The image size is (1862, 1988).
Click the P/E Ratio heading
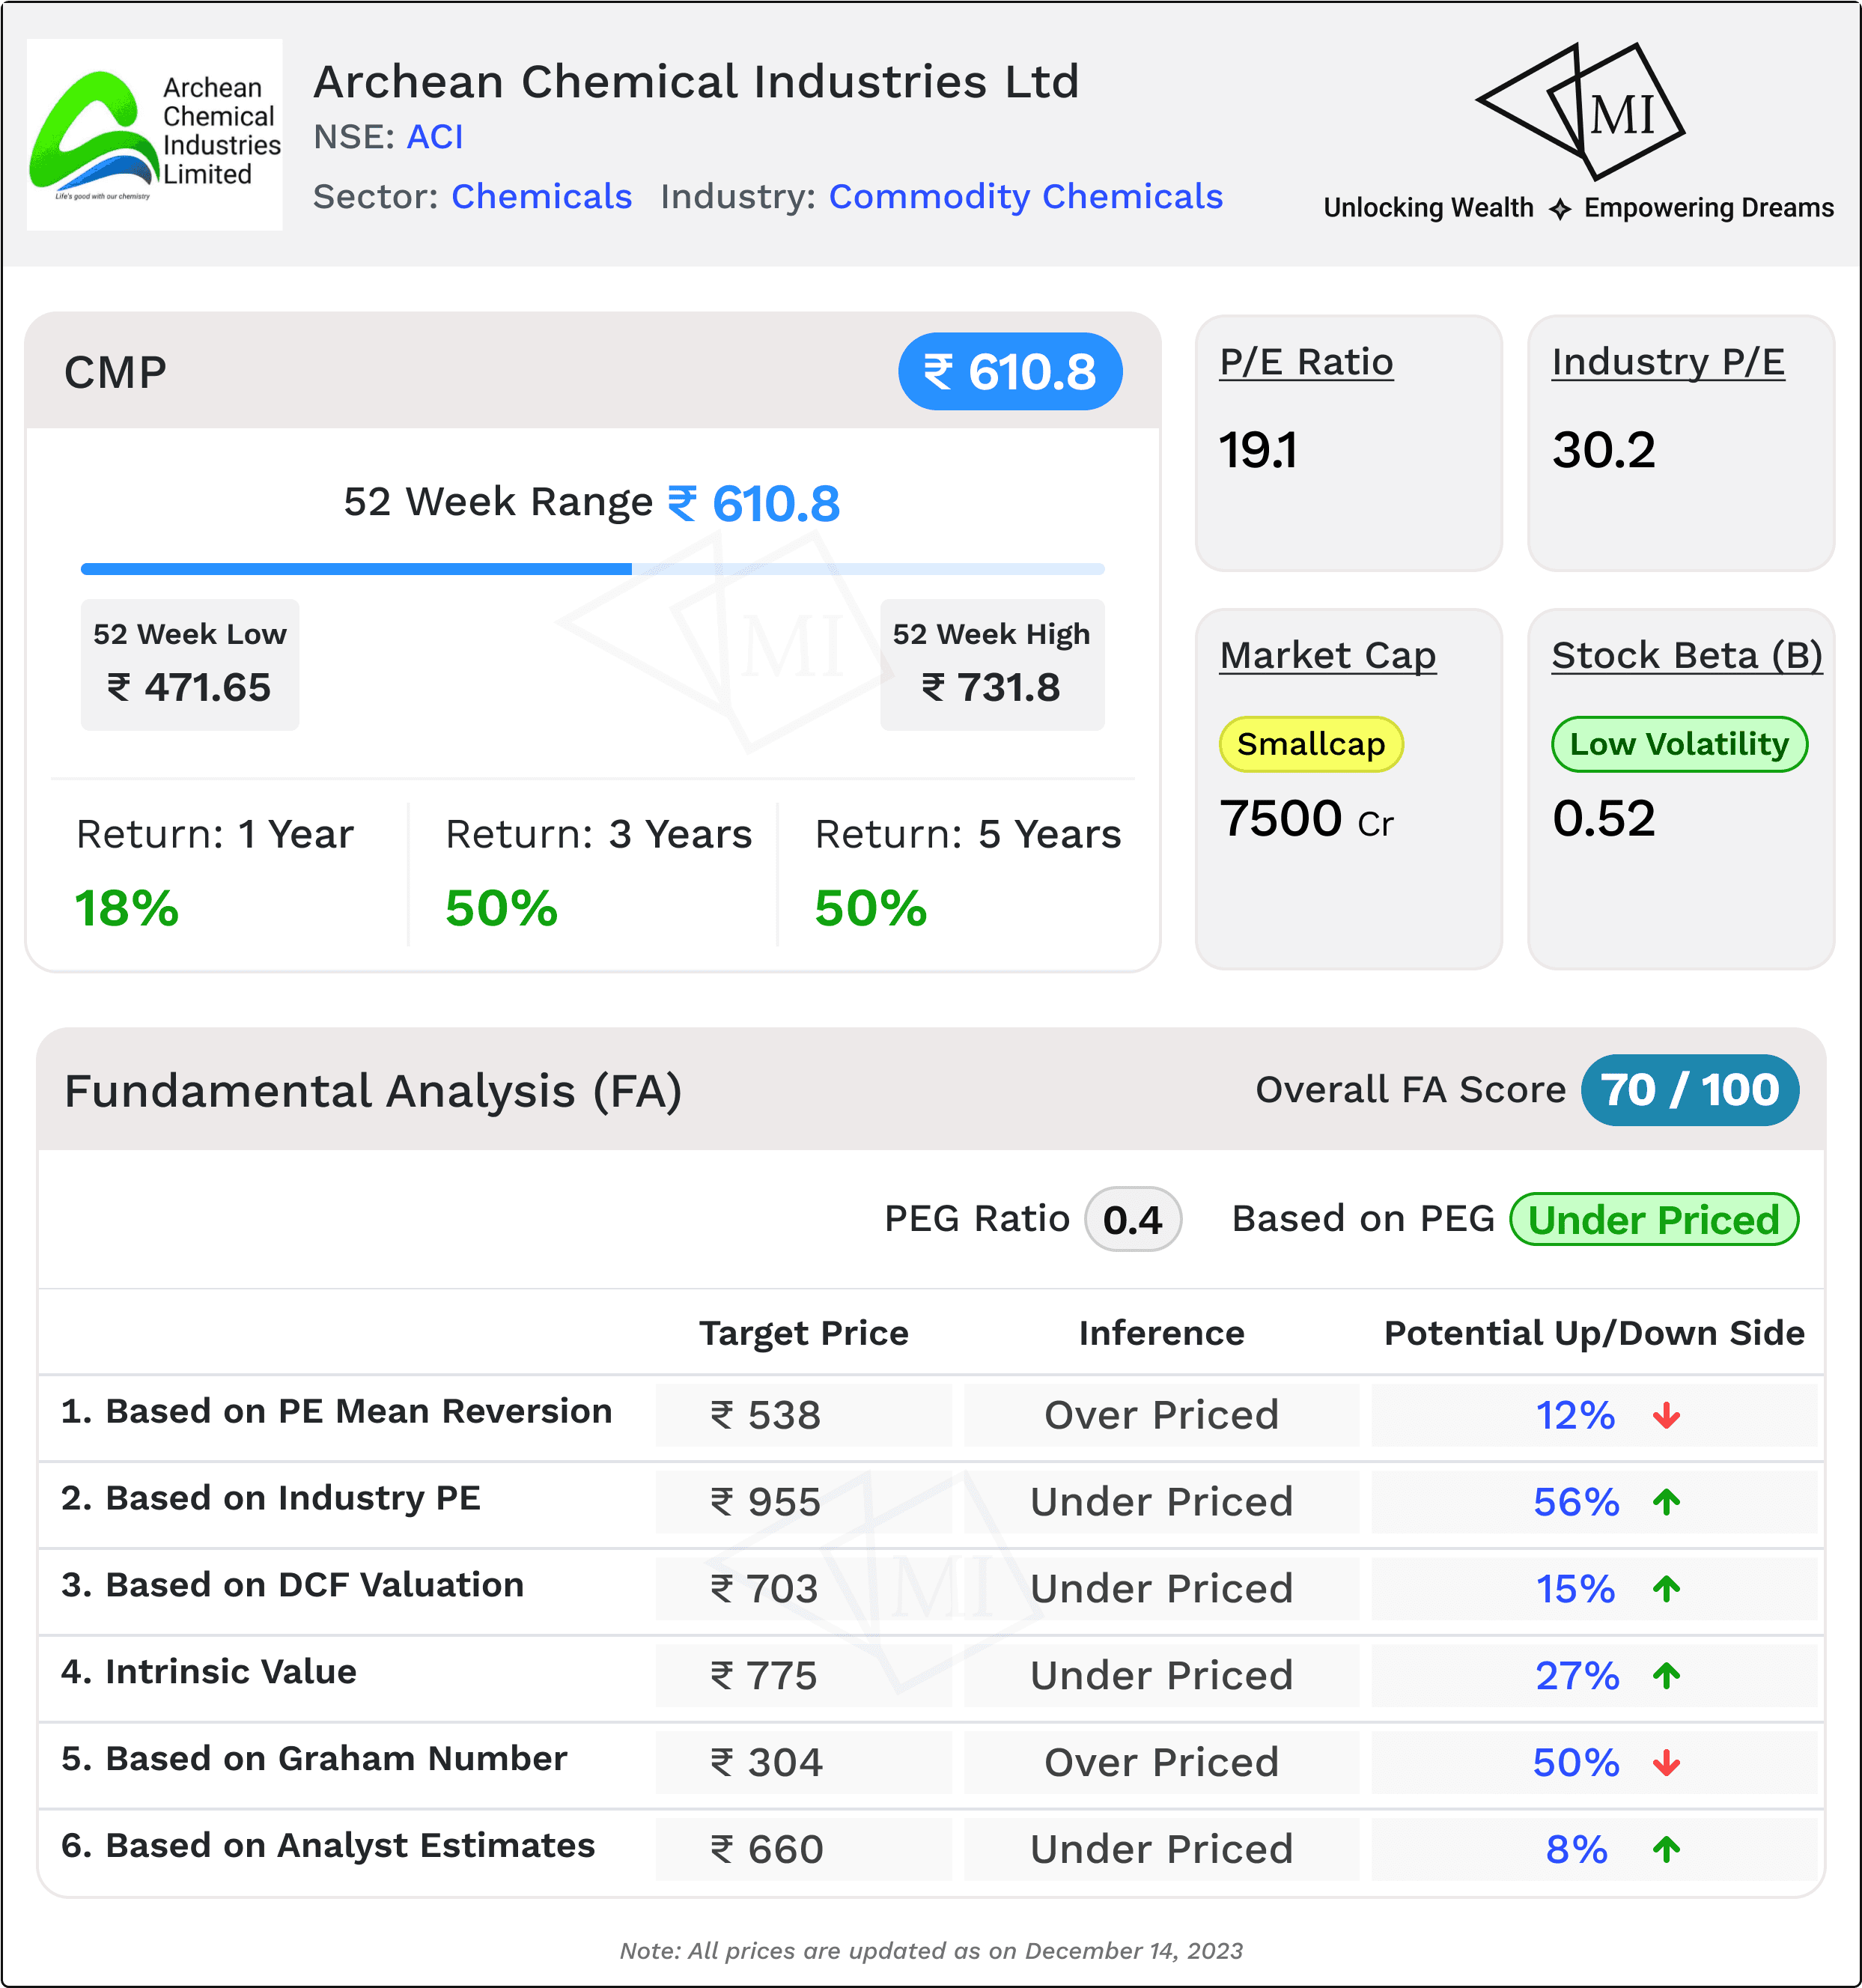[1306, 362]
